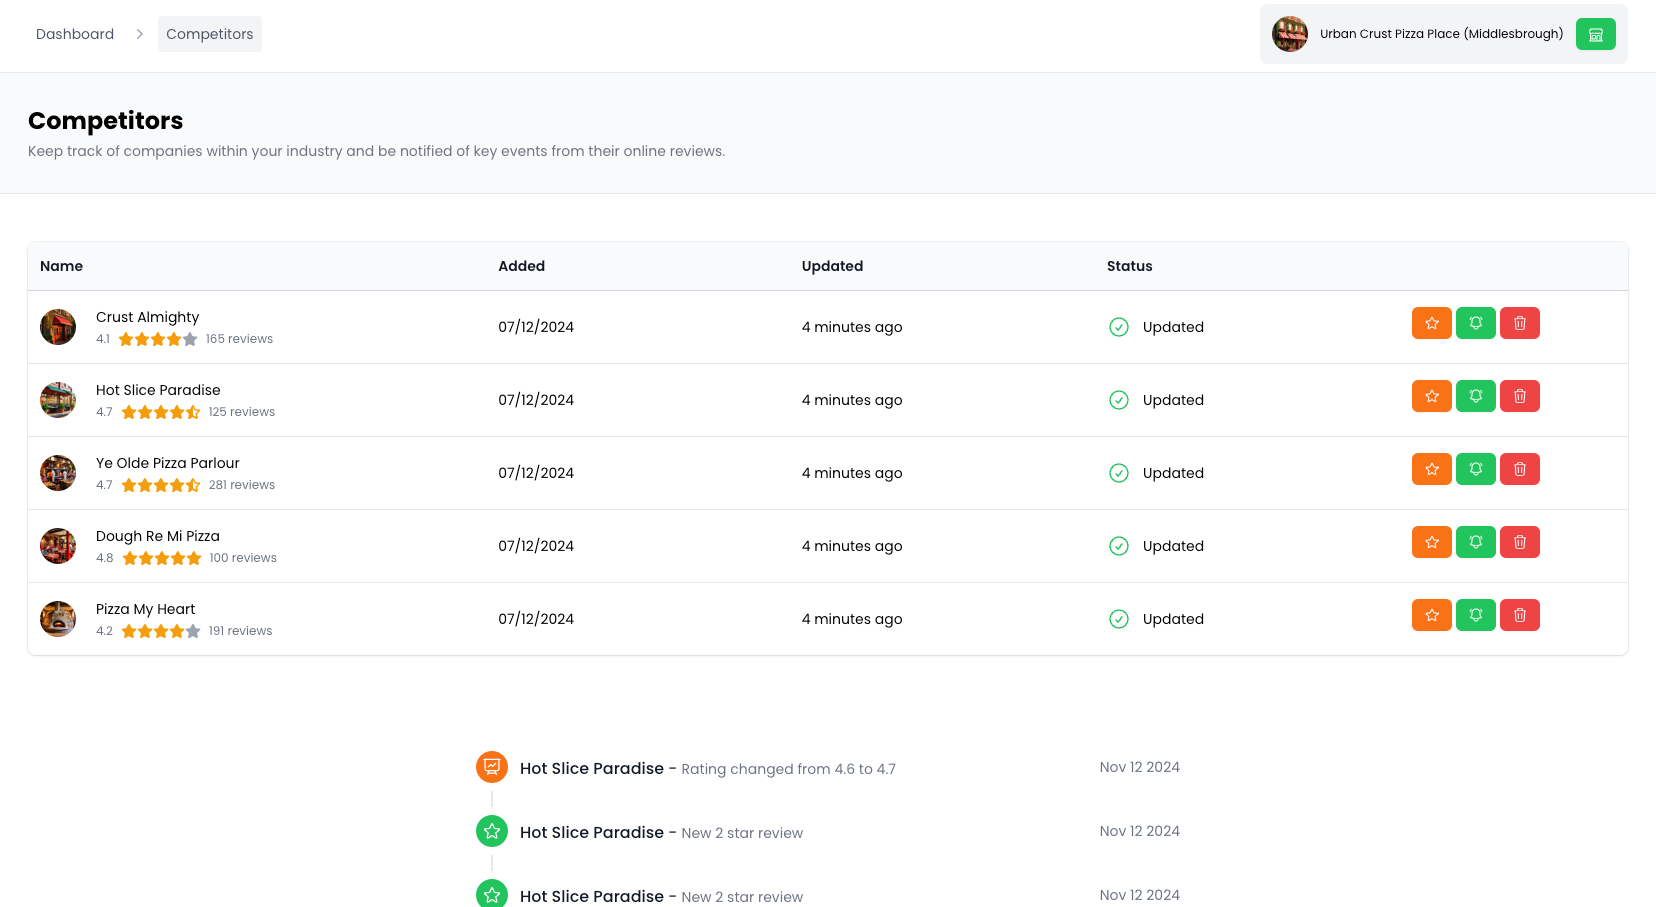Viewport: 1656px width, 907px height.
Task: Select the Competitors breadcrumb tab
Action: (x=210, y=34)
